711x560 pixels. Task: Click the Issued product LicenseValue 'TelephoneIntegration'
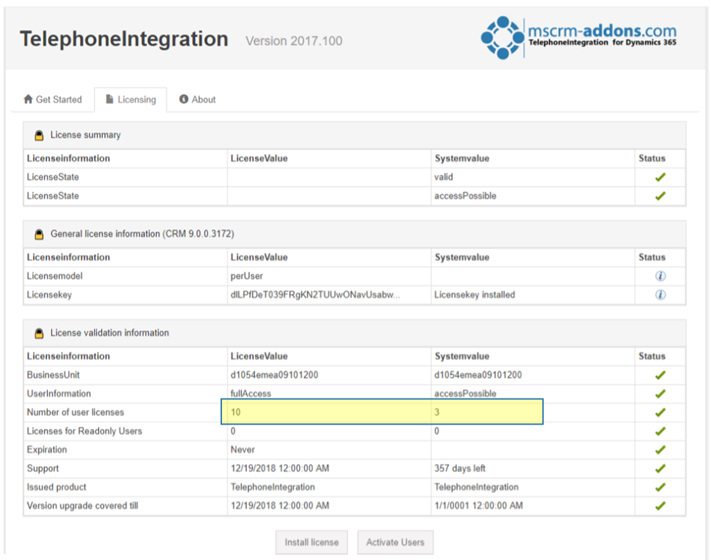pyautogui.click(x=273, y=487)
